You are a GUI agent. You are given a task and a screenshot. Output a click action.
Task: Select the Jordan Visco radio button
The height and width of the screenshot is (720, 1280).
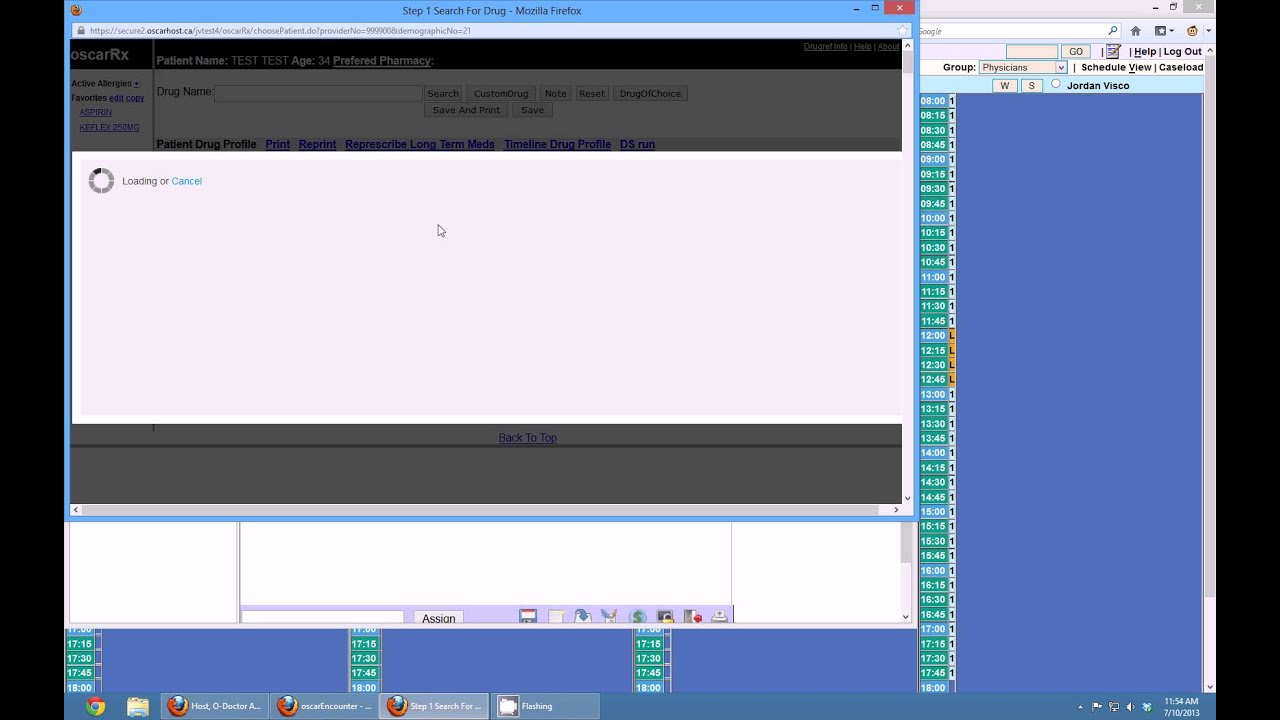(1056, 85)
